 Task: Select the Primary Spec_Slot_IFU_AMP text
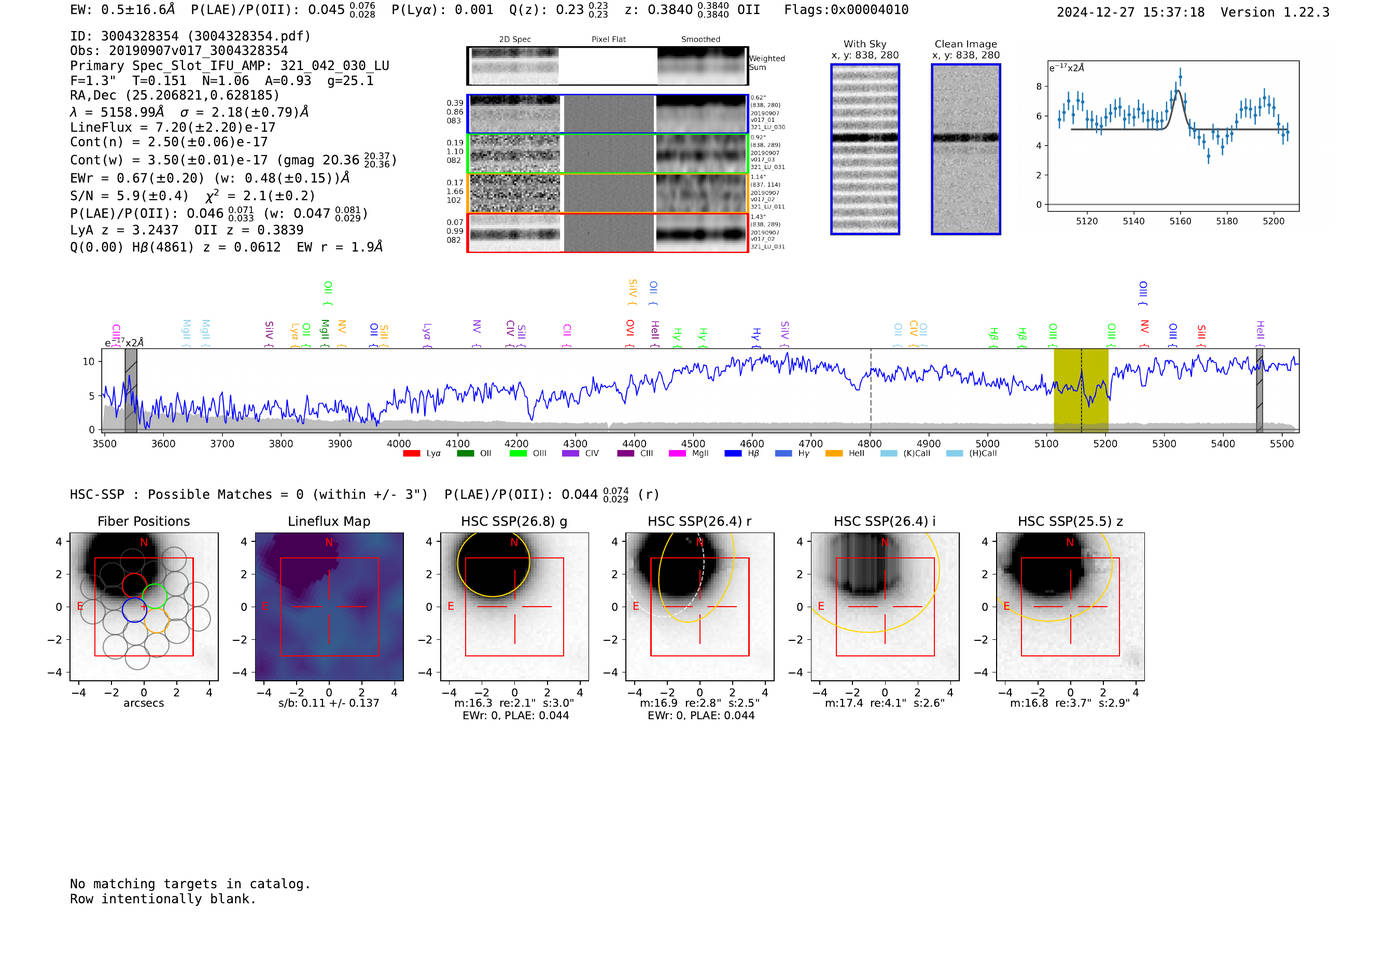point(230,65)
